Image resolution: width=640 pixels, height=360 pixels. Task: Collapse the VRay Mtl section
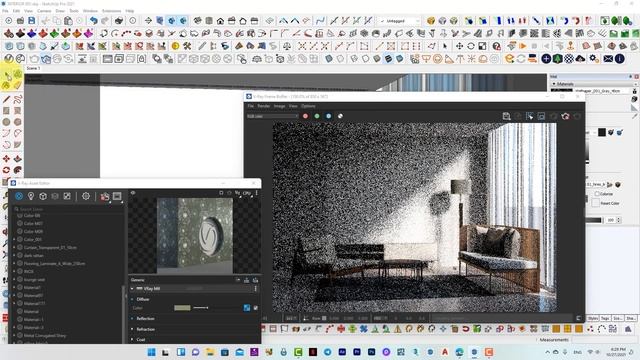[x=132, y=289]
